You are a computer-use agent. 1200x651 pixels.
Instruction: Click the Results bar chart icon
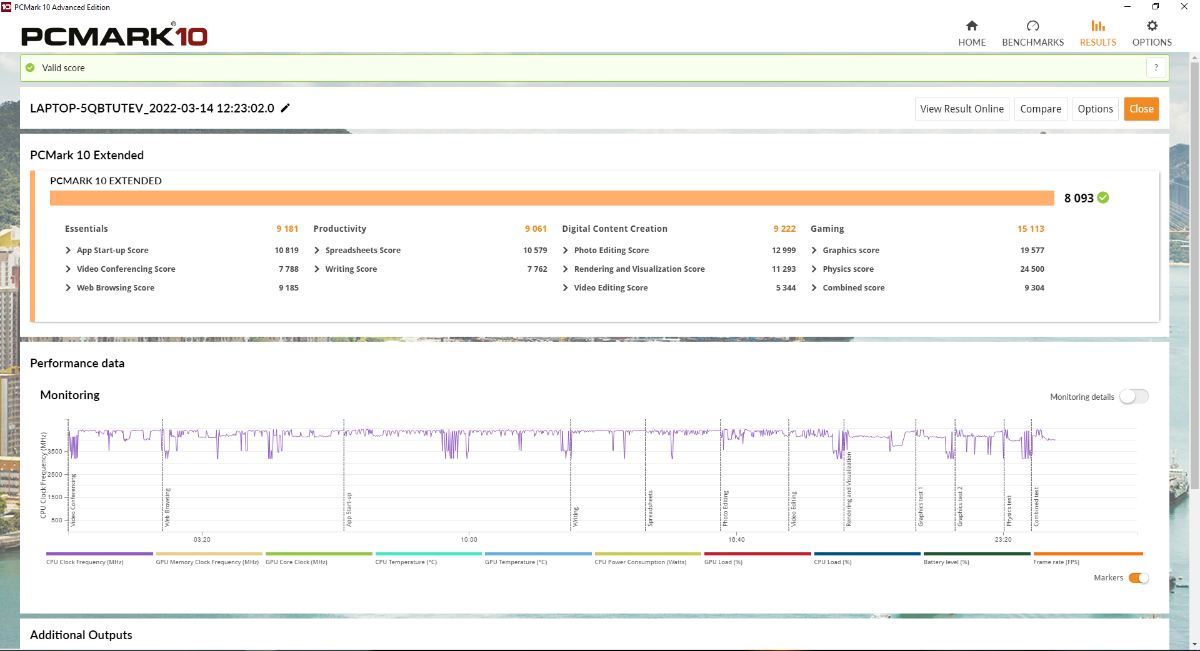point(1098,26)
